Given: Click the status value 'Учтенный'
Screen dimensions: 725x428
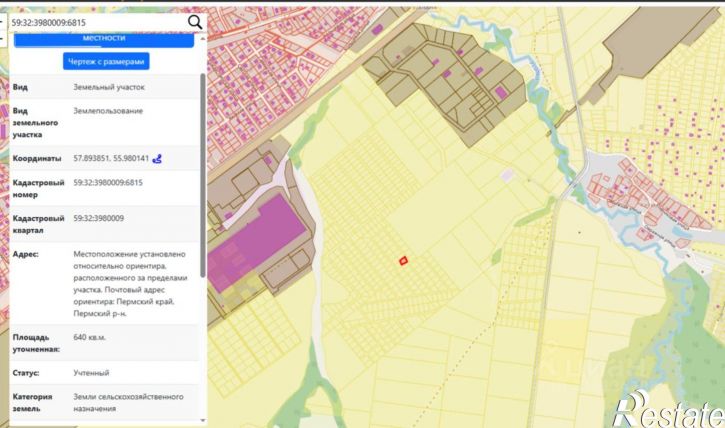Looking at the screenshot, I should coord(91,373).
